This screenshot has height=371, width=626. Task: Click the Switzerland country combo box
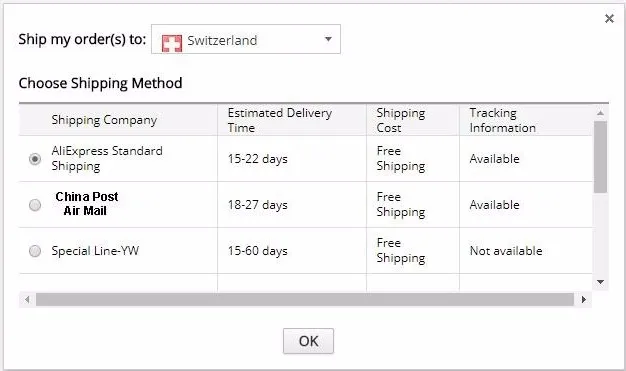point(246,39)
